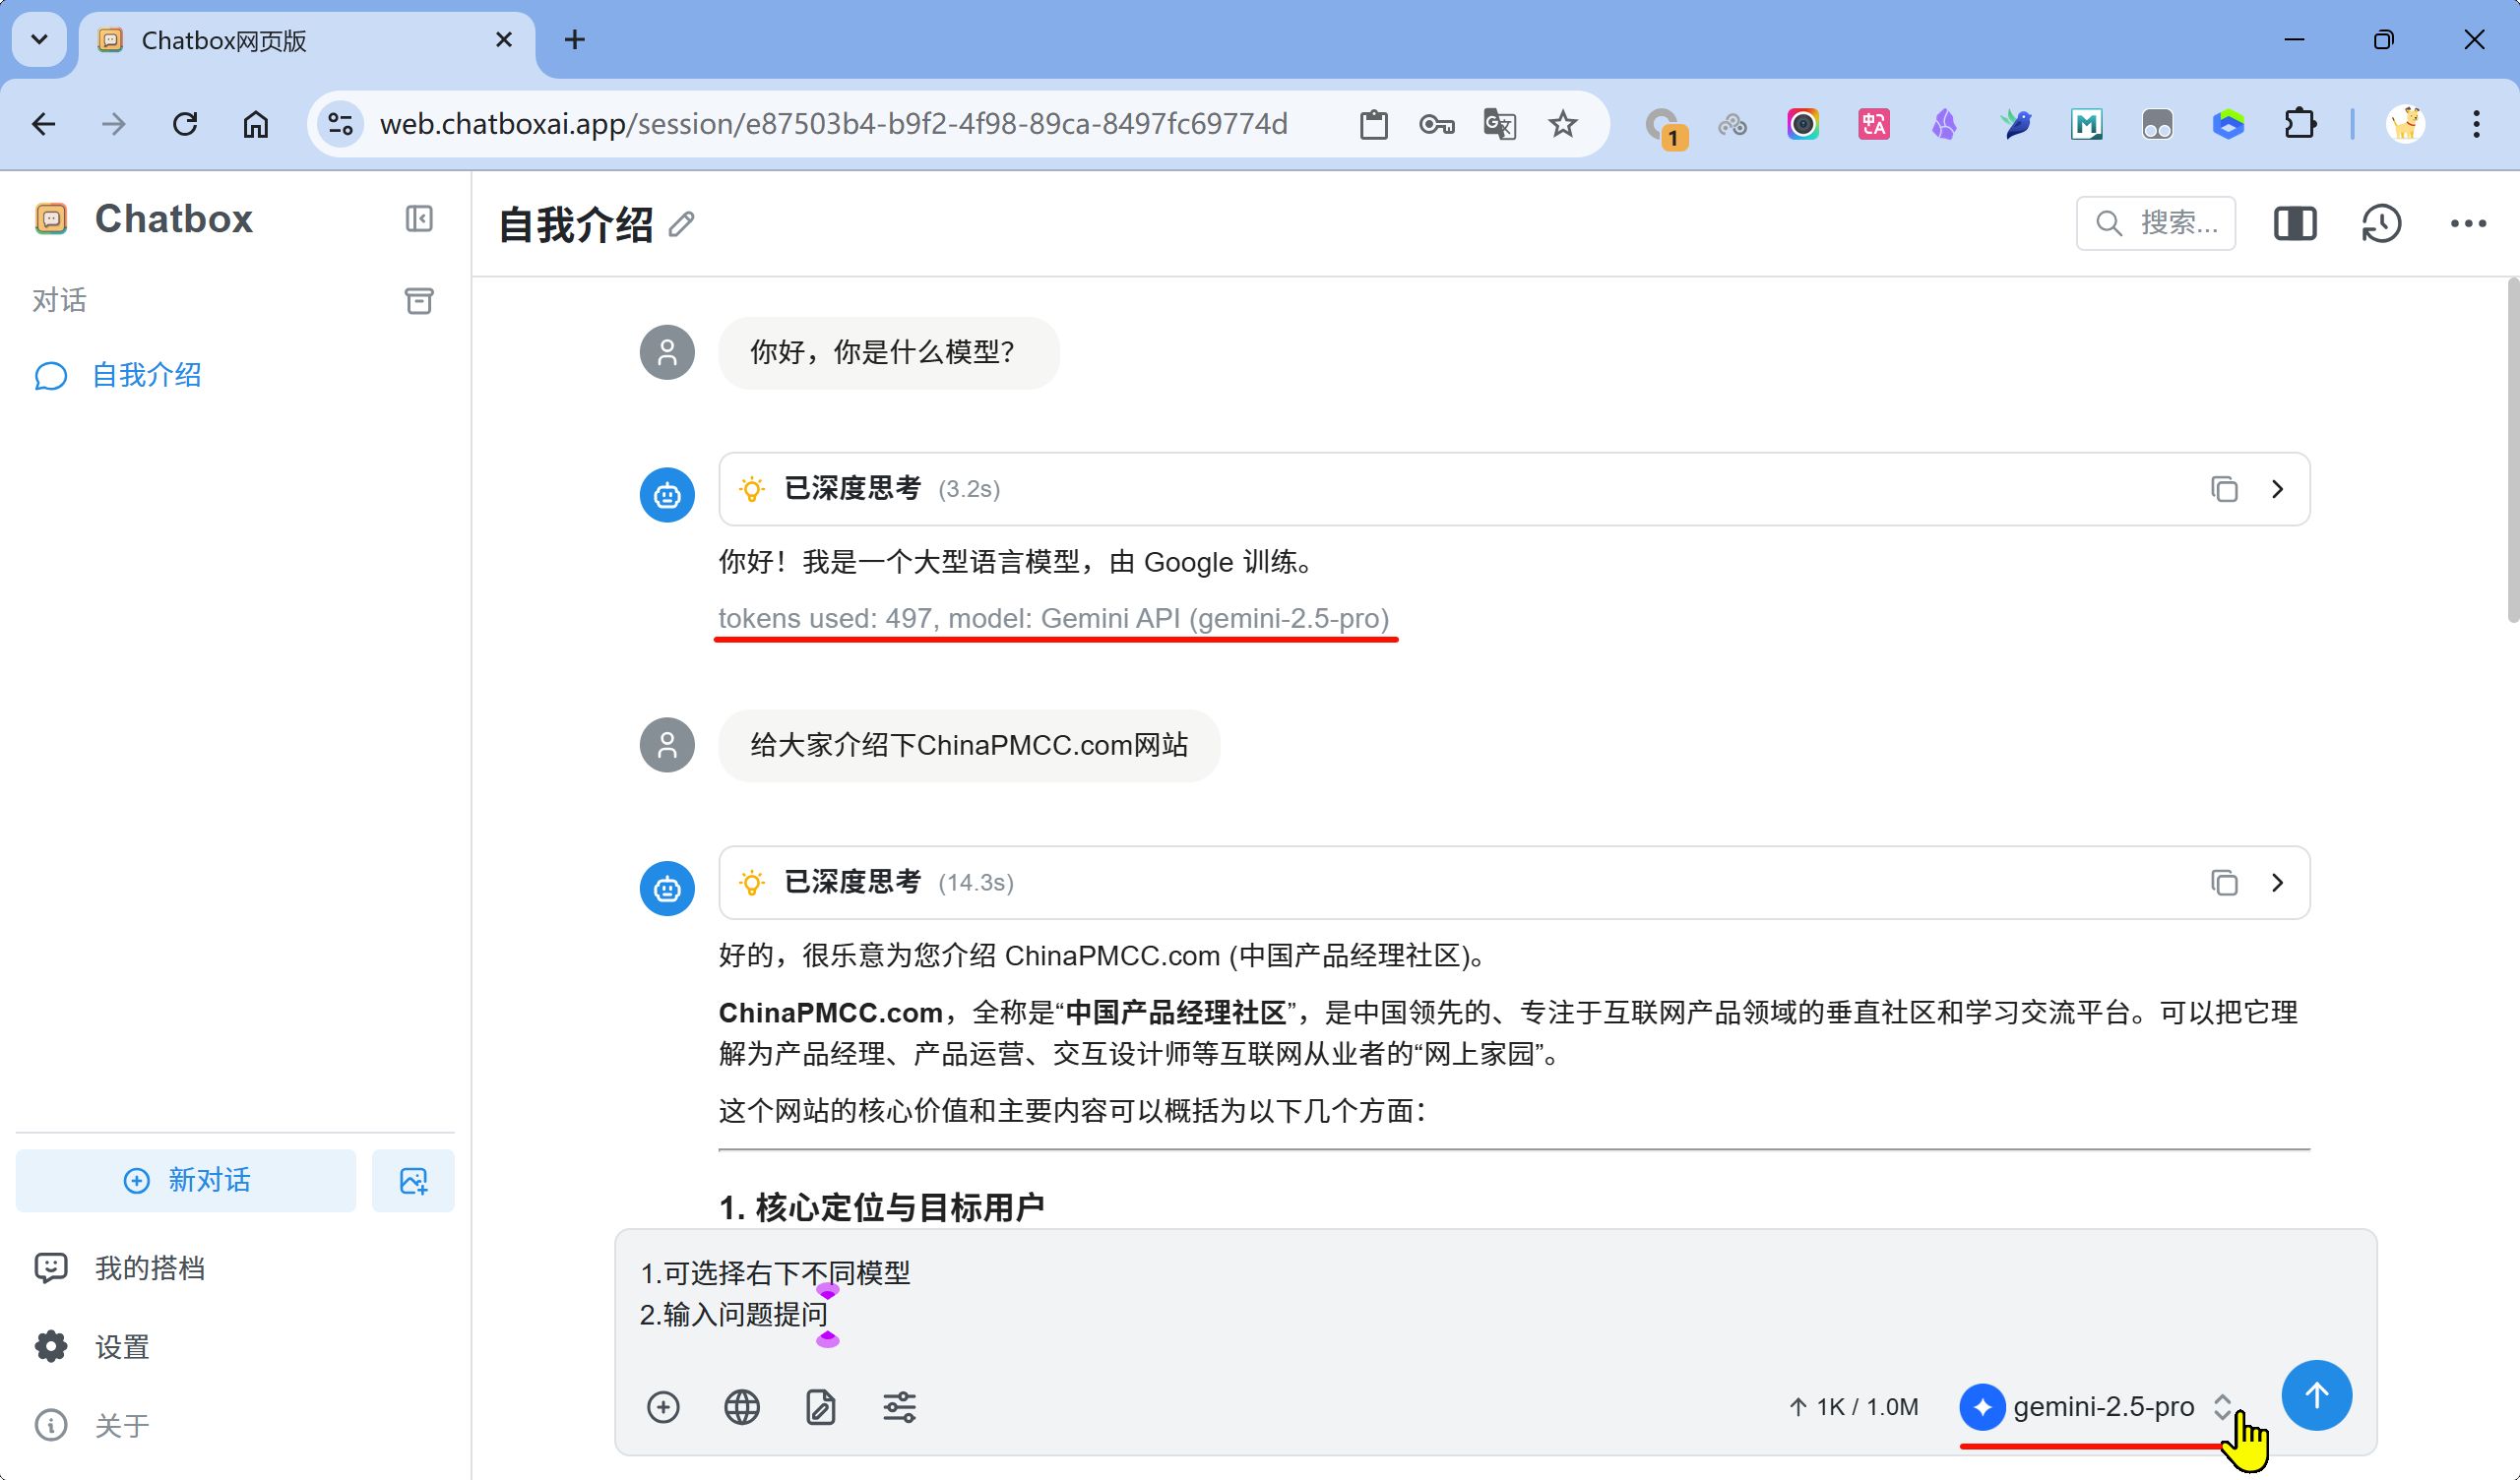
Task: Open 我的搭档 in the sidebar
Action: tap(150, 1268)
